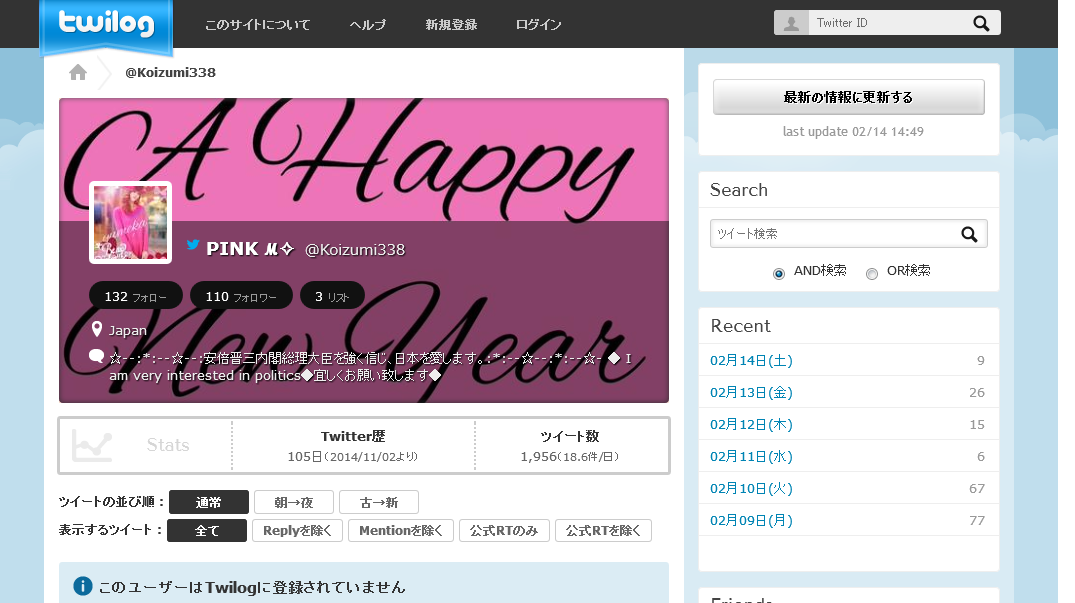Screen dimensions: 1075x603
Task: Click the 3 リスト pill
Action: point(332,296)
